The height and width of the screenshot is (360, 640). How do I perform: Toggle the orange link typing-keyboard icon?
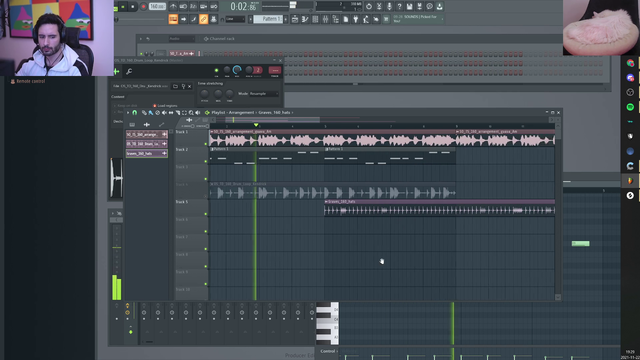[x=203, y=19]
